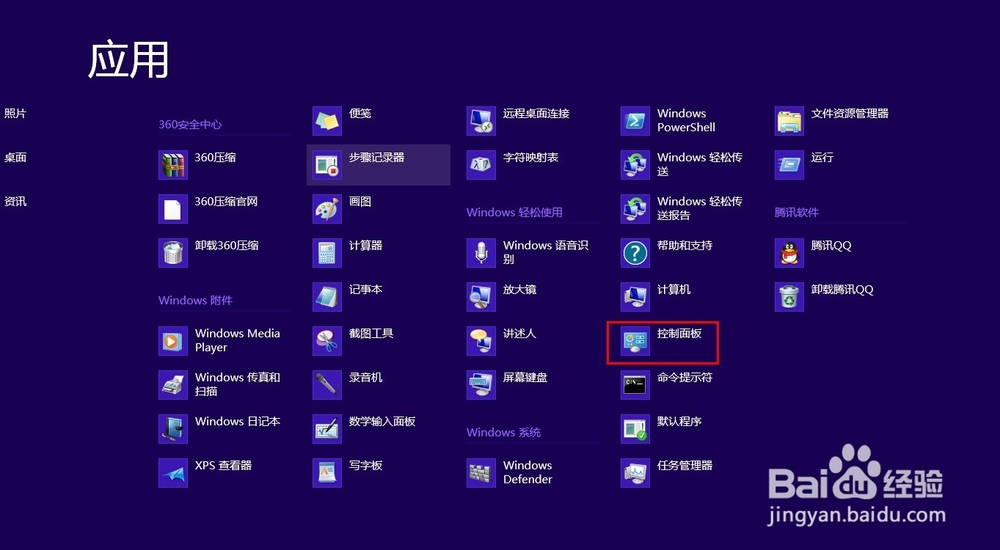Click the 卸载腾讯QQ recycle bin icon

790,297
